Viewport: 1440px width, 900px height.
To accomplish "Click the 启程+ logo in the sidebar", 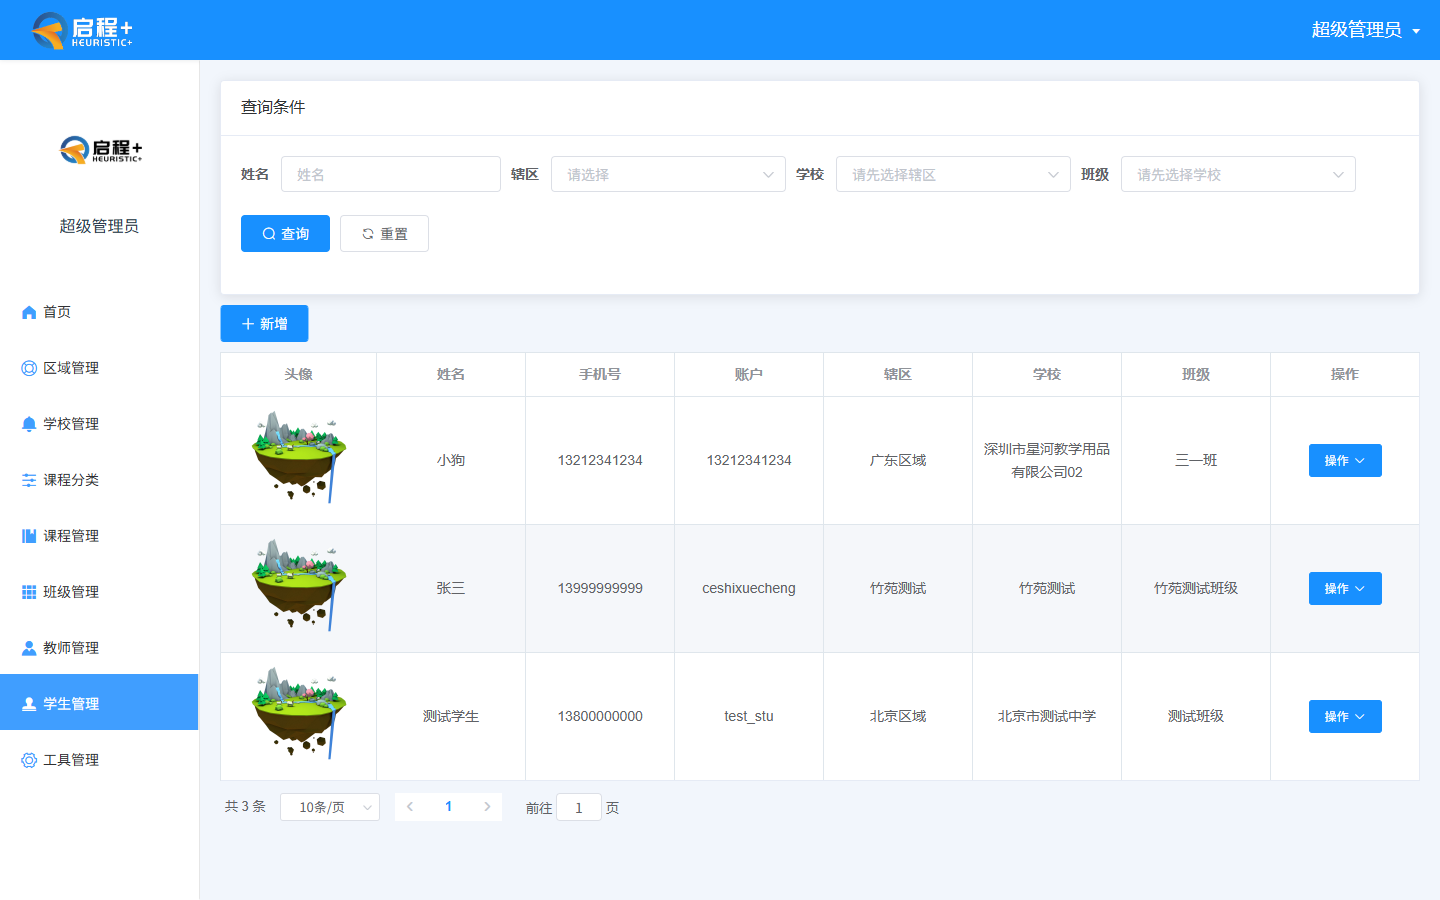I will click(x=101, y=150).
